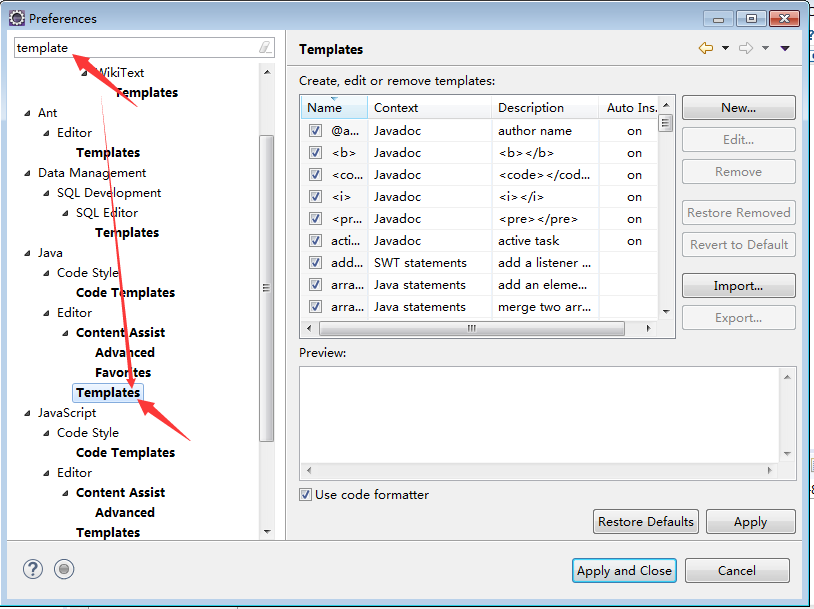
Task: Click the back navigation arrow icon
Action: pyautogui.click(x=706, y=48)
